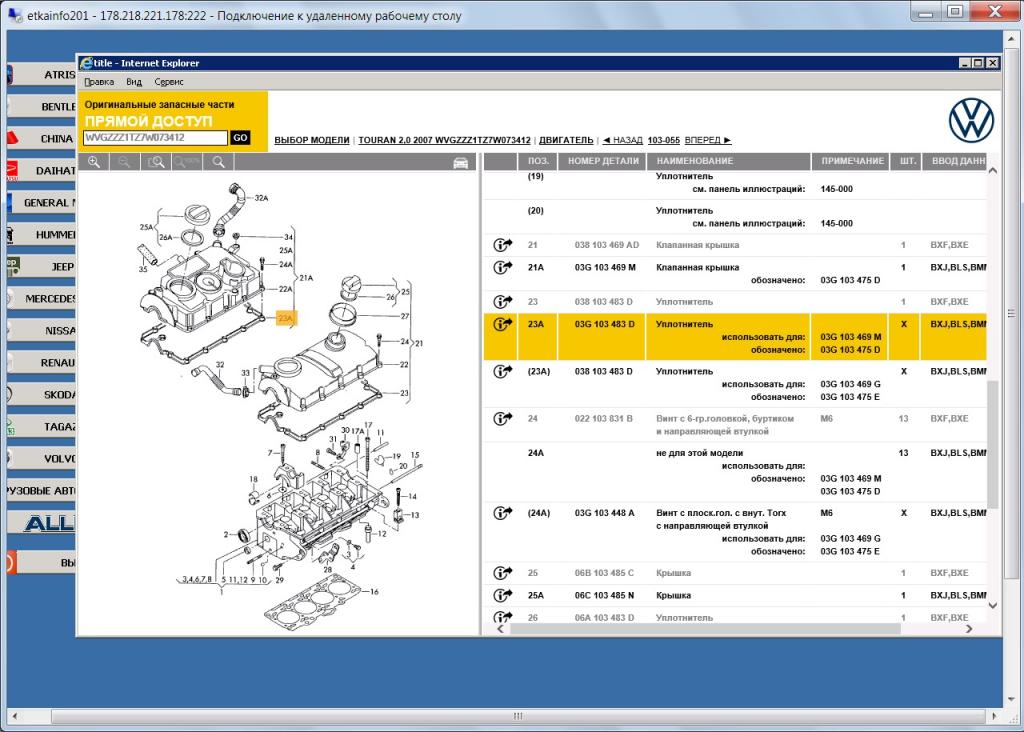Select the VOLVO catalog button
The width and height of the screenshot is (1024, 732).
pos(41,458)
